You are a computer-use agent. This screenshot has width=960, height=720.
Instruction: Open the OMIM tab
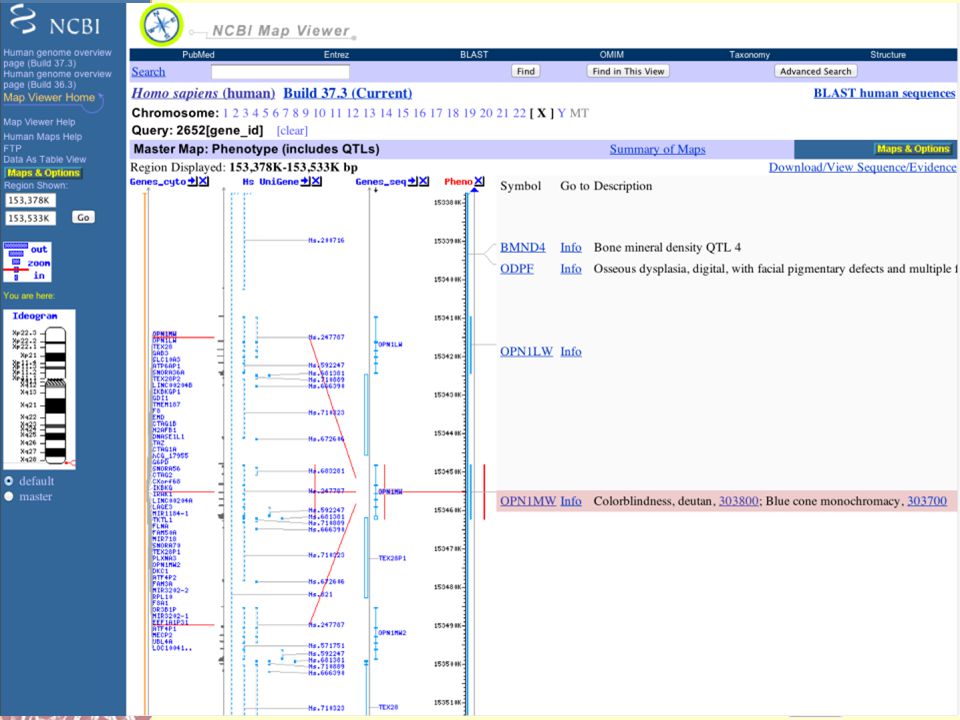[x=612, y=54]
